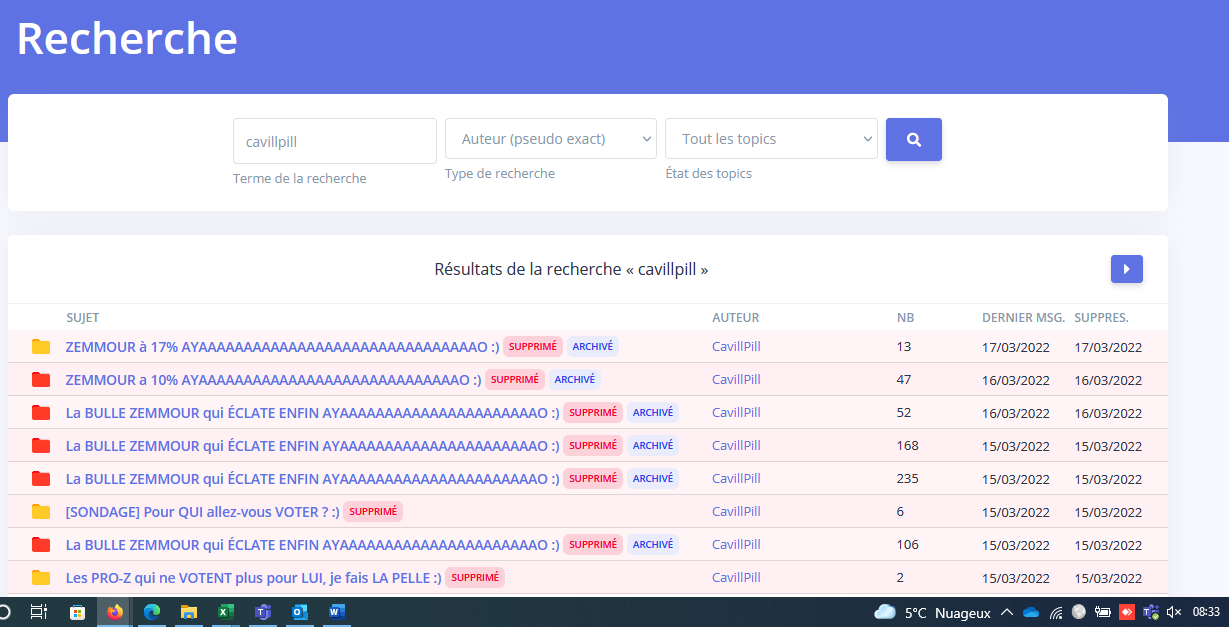Click folder icon of ZEMMOUR a 10% topic
Viewport: 1229px width, 627px height.
click(x=41, y=380)
